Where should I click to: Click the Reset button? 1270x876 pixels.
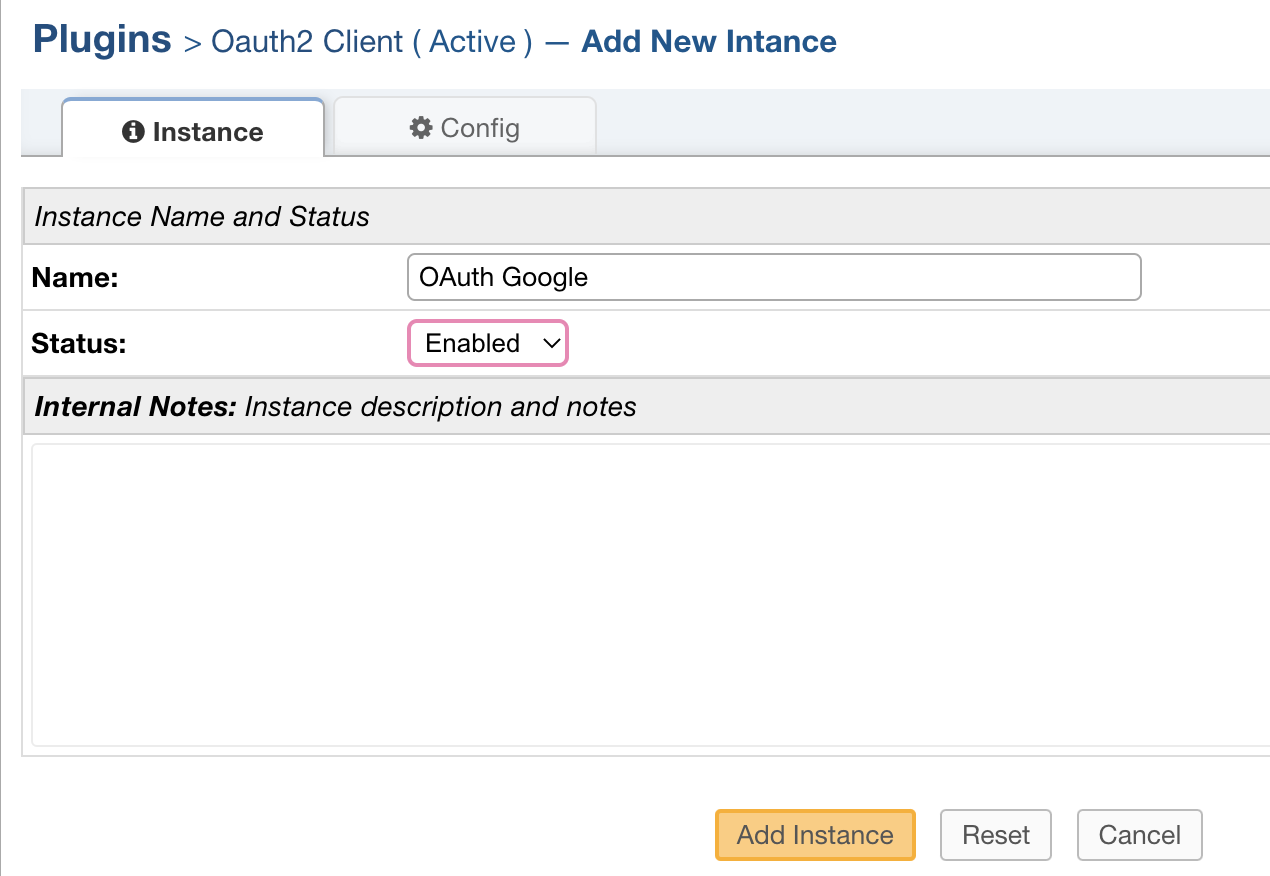(995, 834)
